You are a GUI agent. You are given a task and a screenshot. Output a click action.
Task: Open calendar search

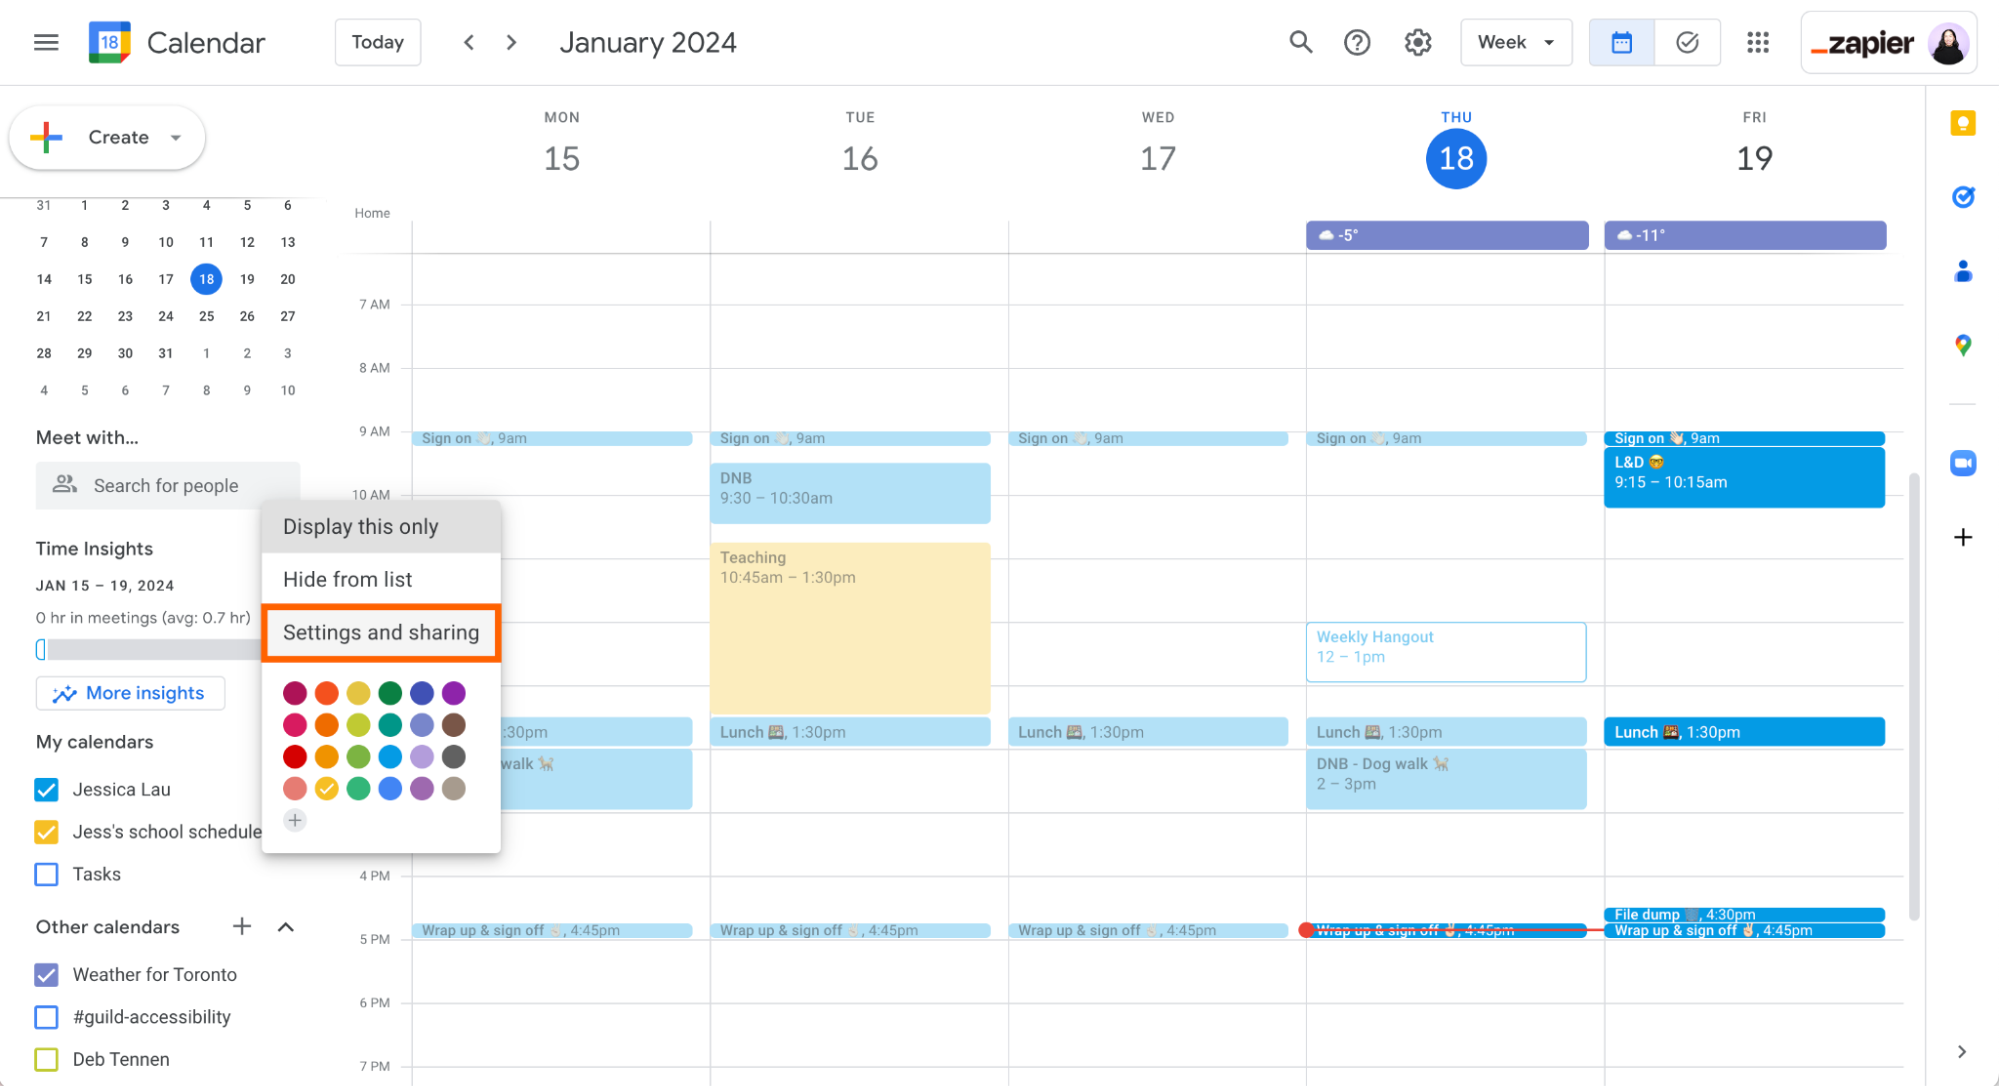click(1300, 42)
